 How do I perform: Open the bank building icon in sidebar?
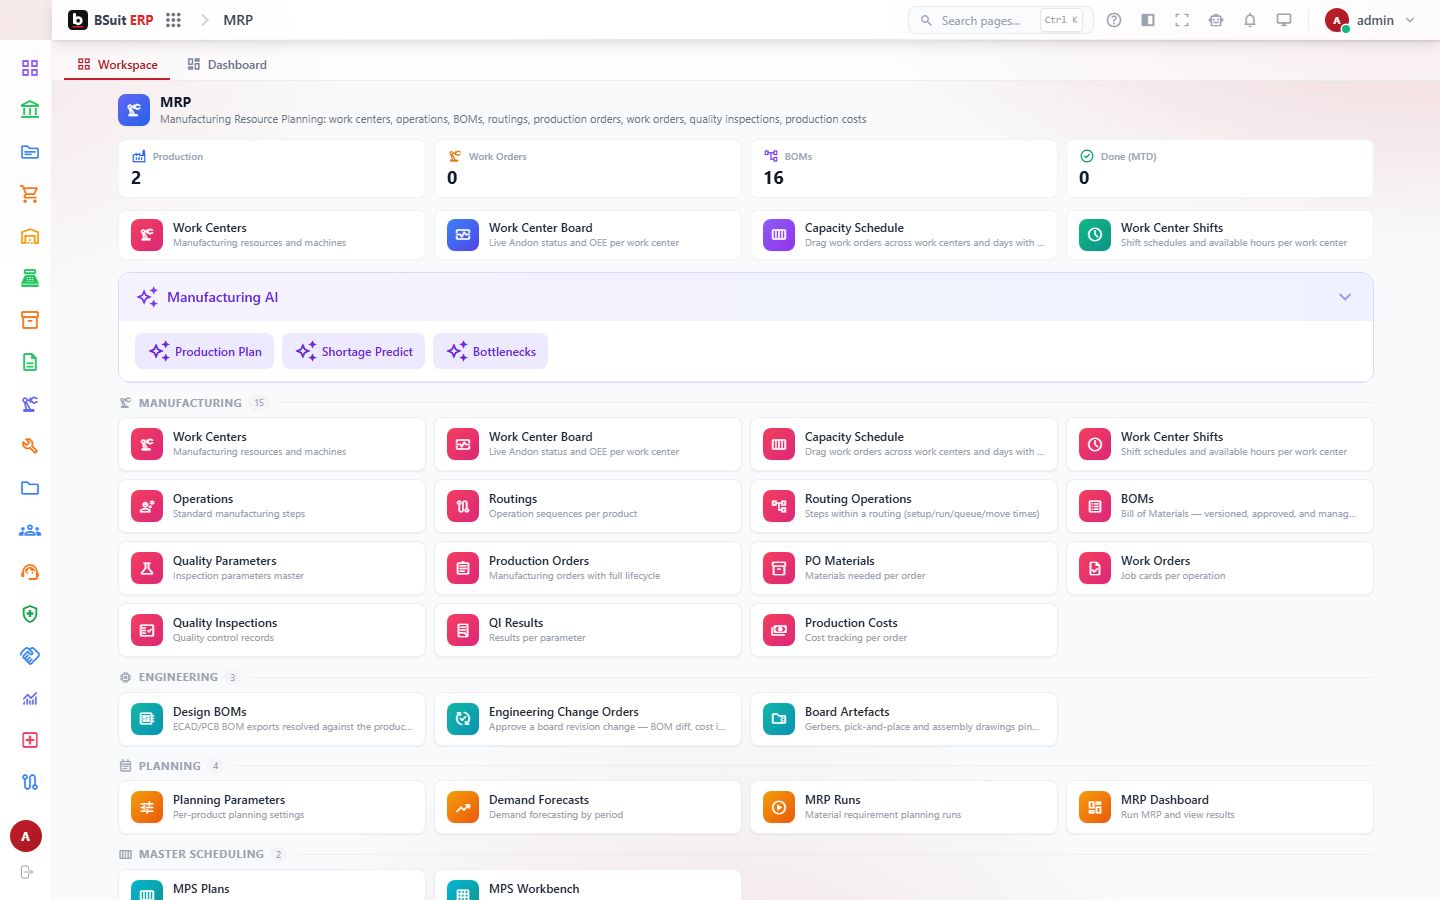coord(30,110)
